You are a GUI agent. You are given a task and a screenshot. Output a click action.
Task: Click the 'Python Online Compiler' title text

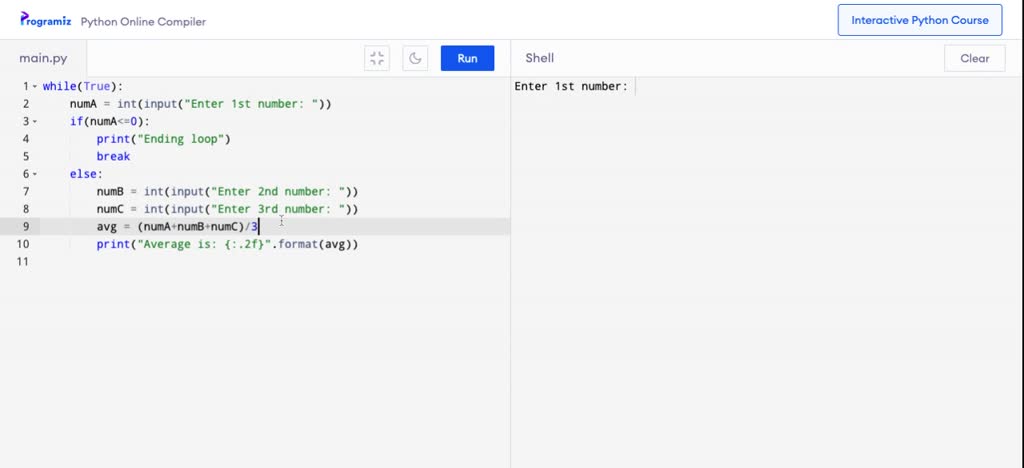(x=143, y=22)
